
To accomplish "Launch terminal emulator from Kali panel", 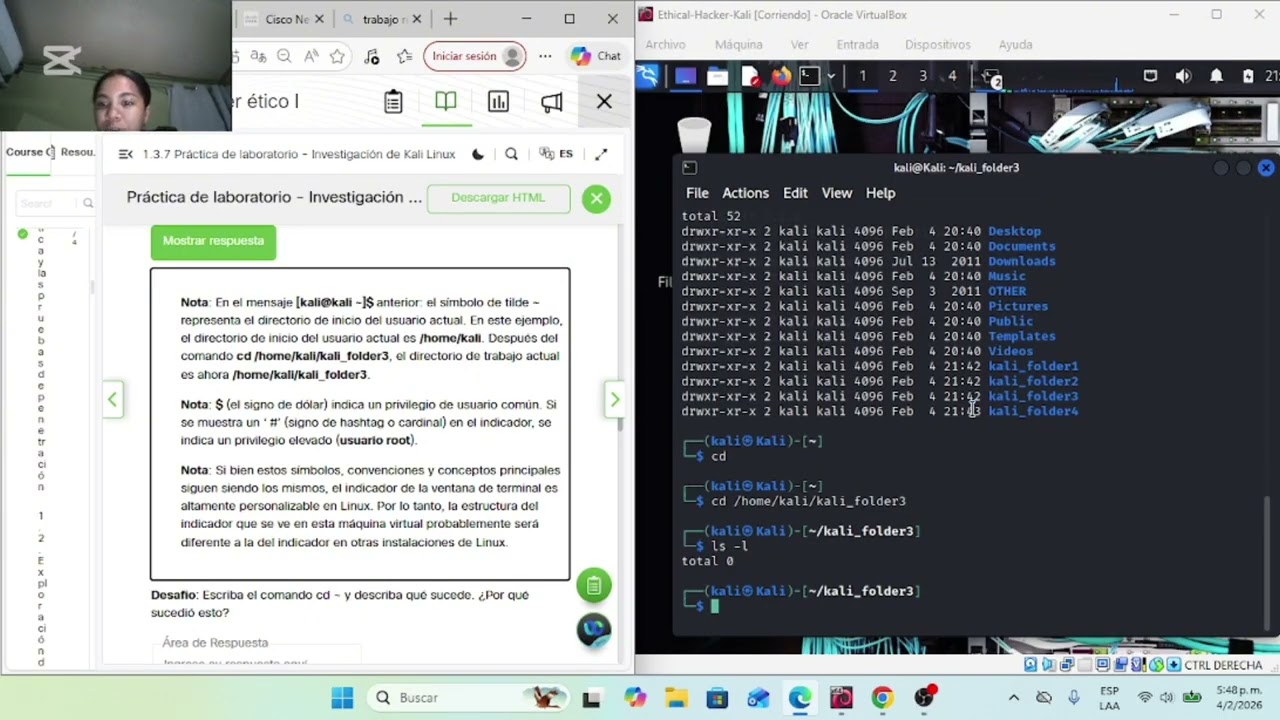I will click(809, 76).
